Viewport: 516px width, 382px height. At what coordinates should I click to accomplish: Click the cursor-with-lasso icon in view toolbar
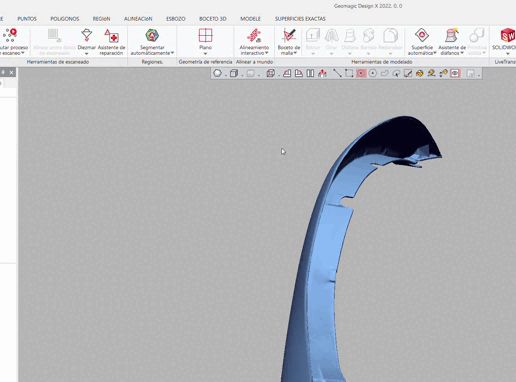pyautogui.click(x=396, y=73)
